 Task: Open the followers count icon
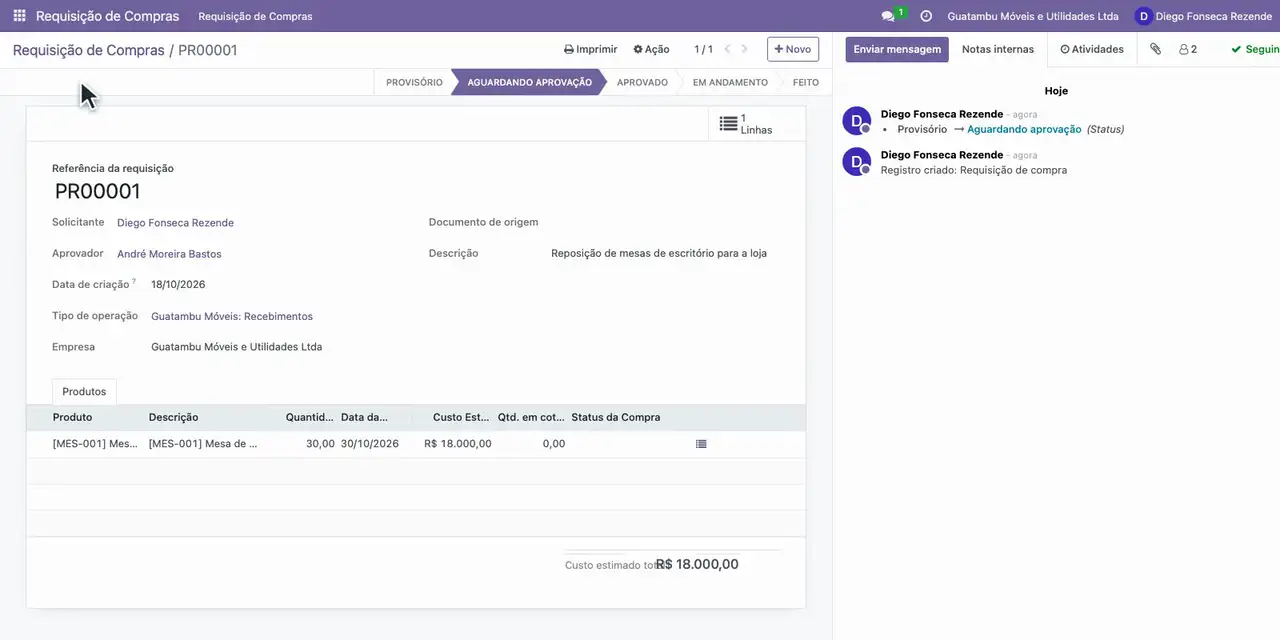point(1188,49)
